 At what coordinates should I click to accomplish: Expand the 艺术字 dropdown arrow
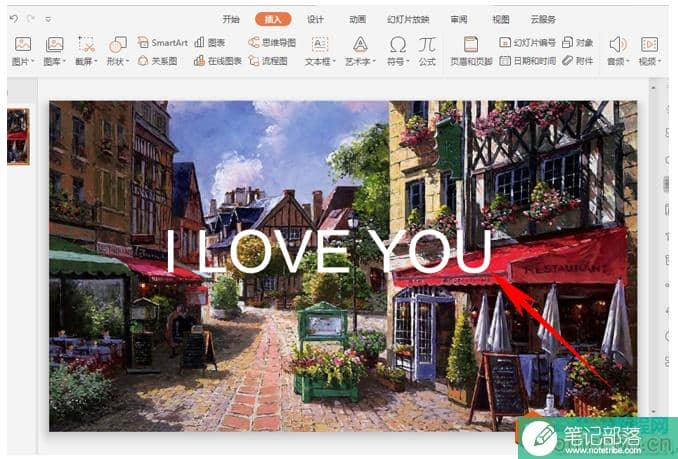374,61
